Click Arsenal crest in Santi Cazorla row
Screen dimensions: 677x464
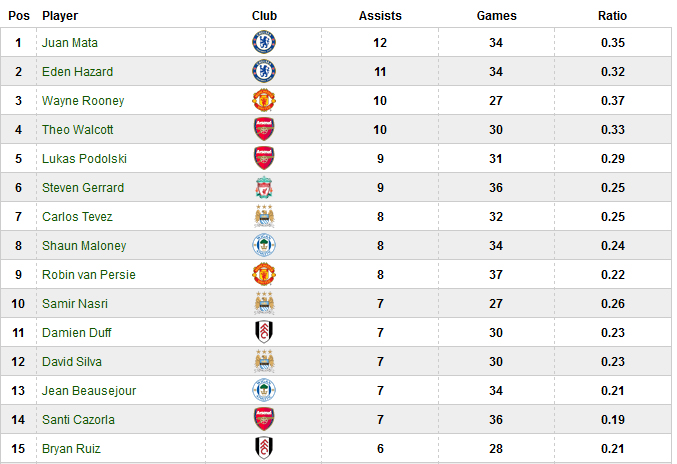pyautogui.click(x=264, y=419)
